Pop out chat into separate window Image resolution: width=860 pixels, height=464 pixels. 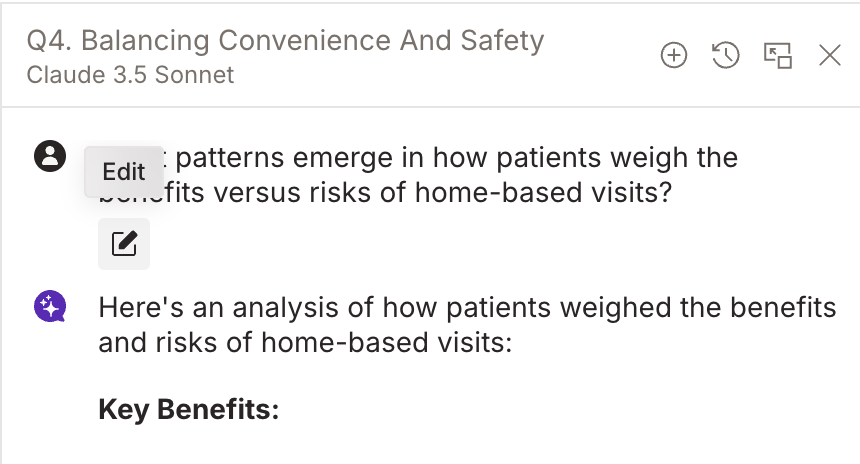point(778,56)
